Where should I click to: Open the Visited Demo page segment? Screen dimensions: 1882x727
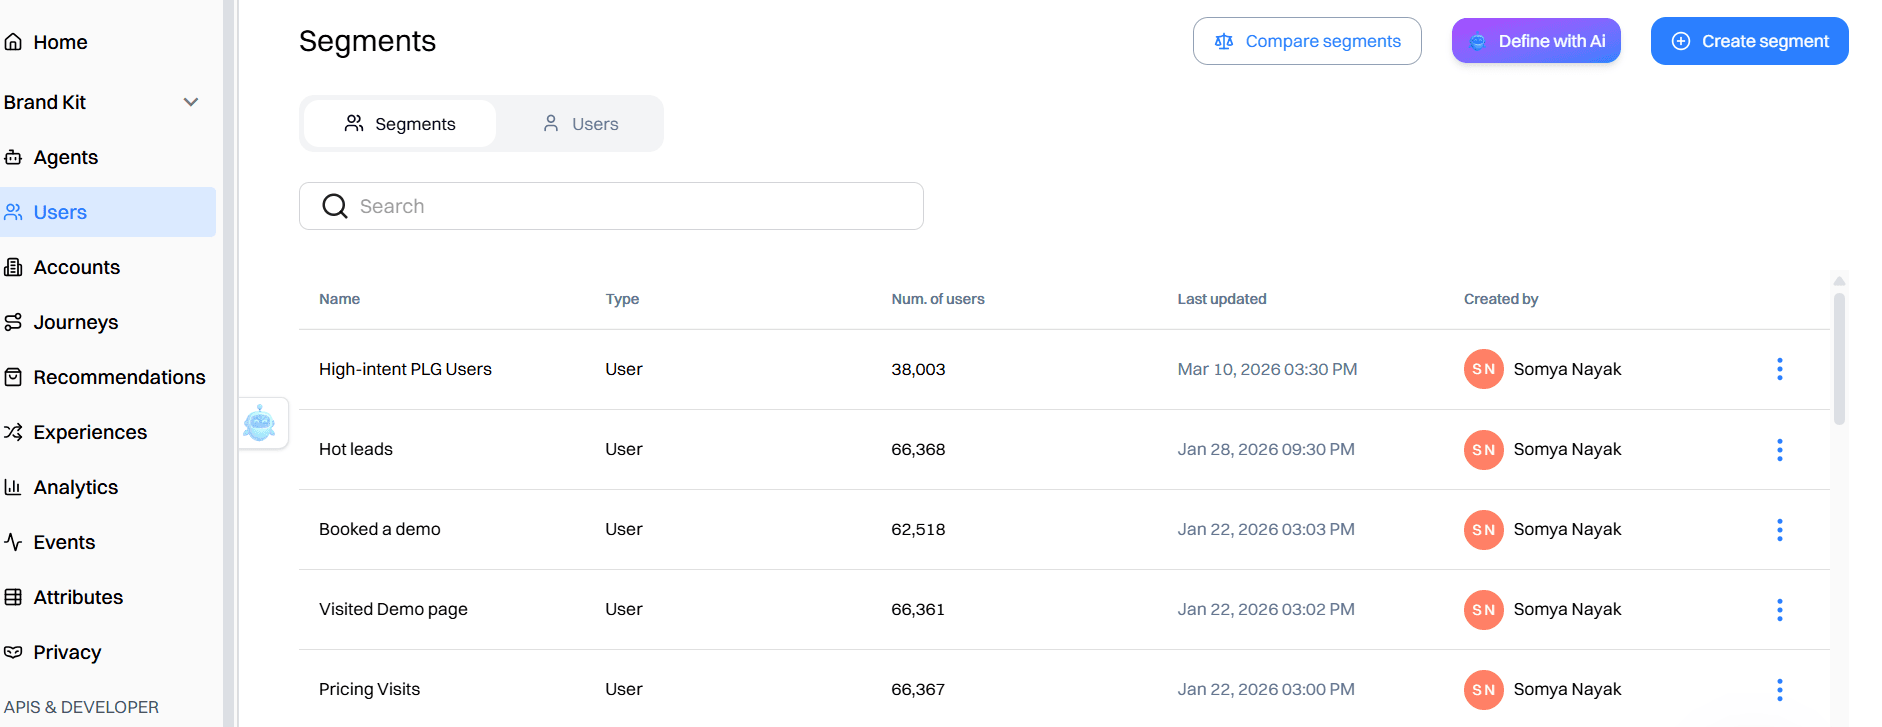pyautogui.click(x=393, y=609)
